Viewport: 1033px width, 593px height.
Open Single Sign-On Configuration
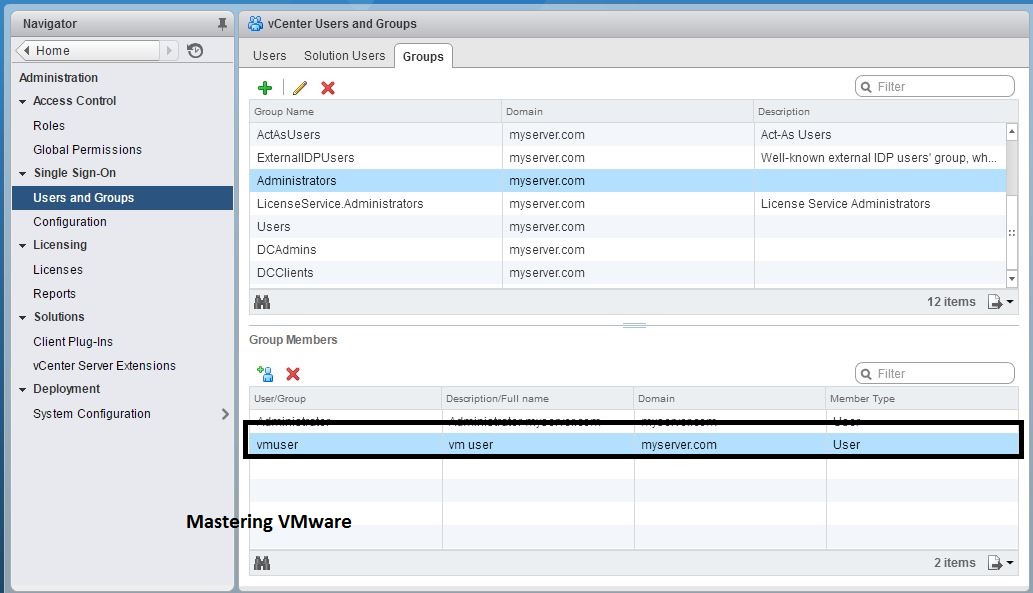pos(70,221)
